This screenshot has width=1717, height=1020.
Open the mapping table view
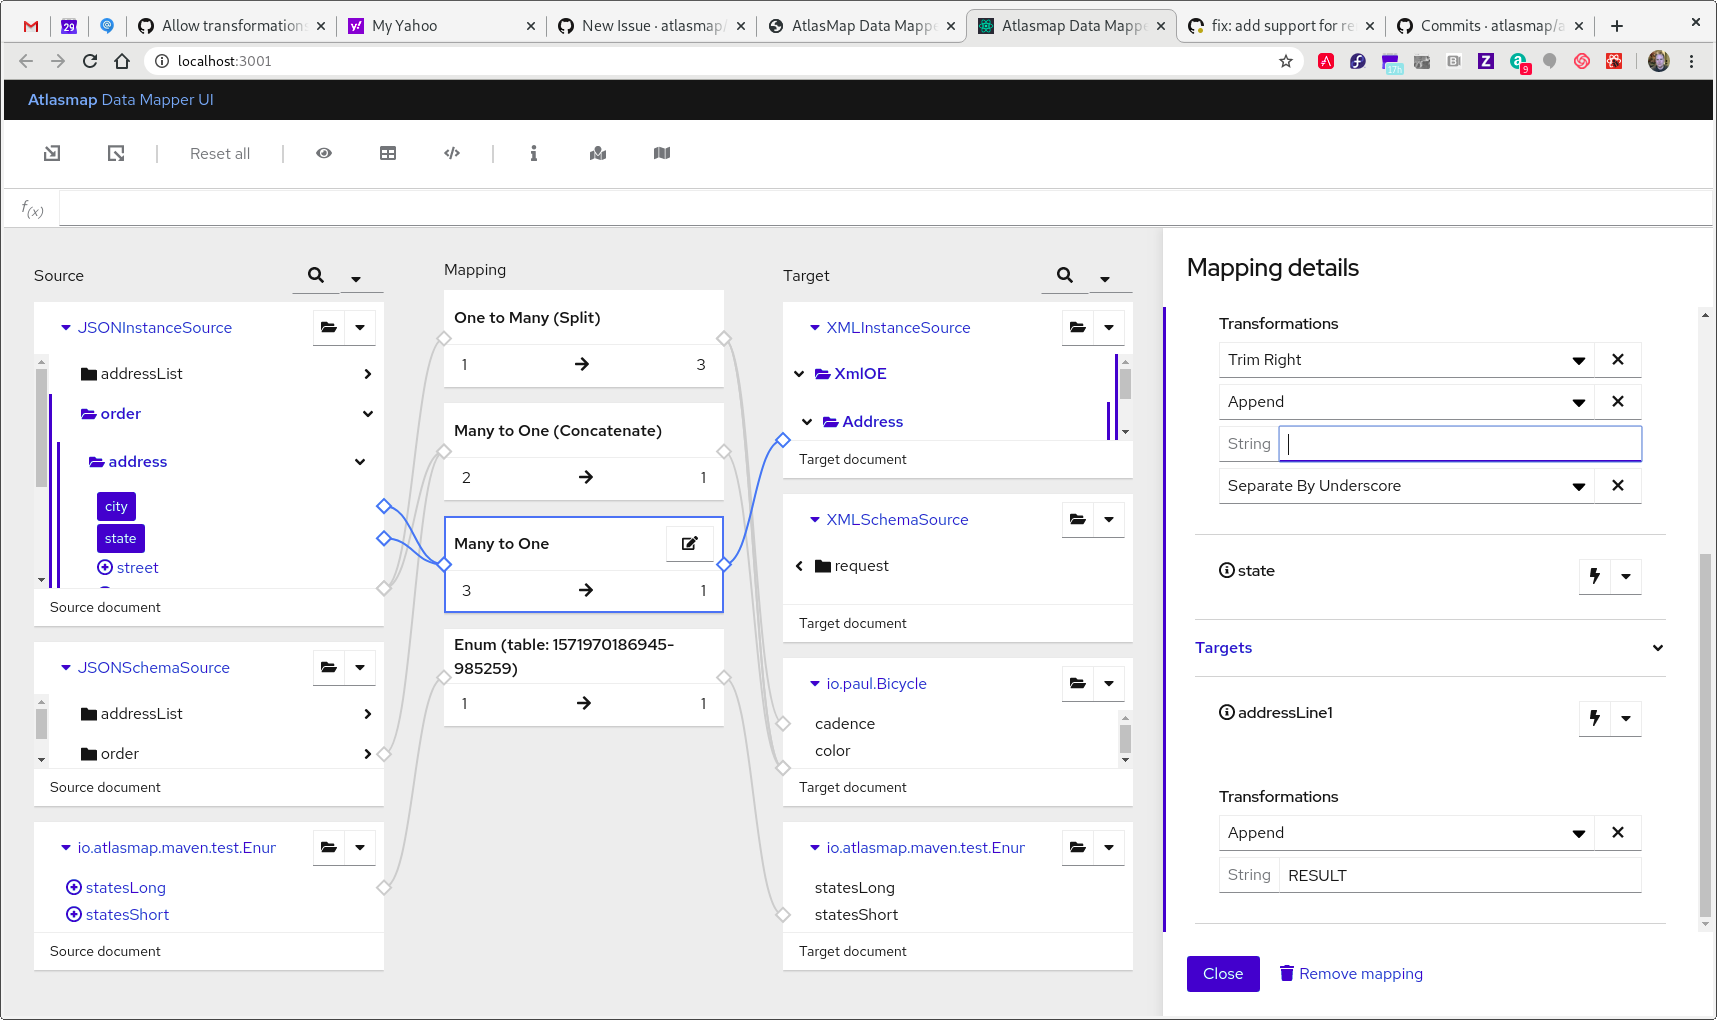click(388, 153)
